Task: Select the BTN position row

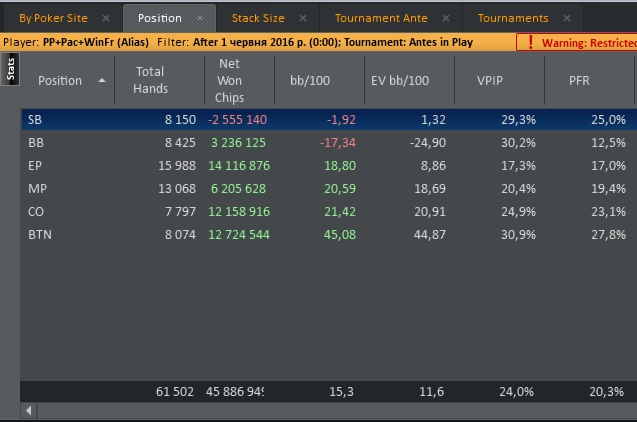Action: [329, 235]
